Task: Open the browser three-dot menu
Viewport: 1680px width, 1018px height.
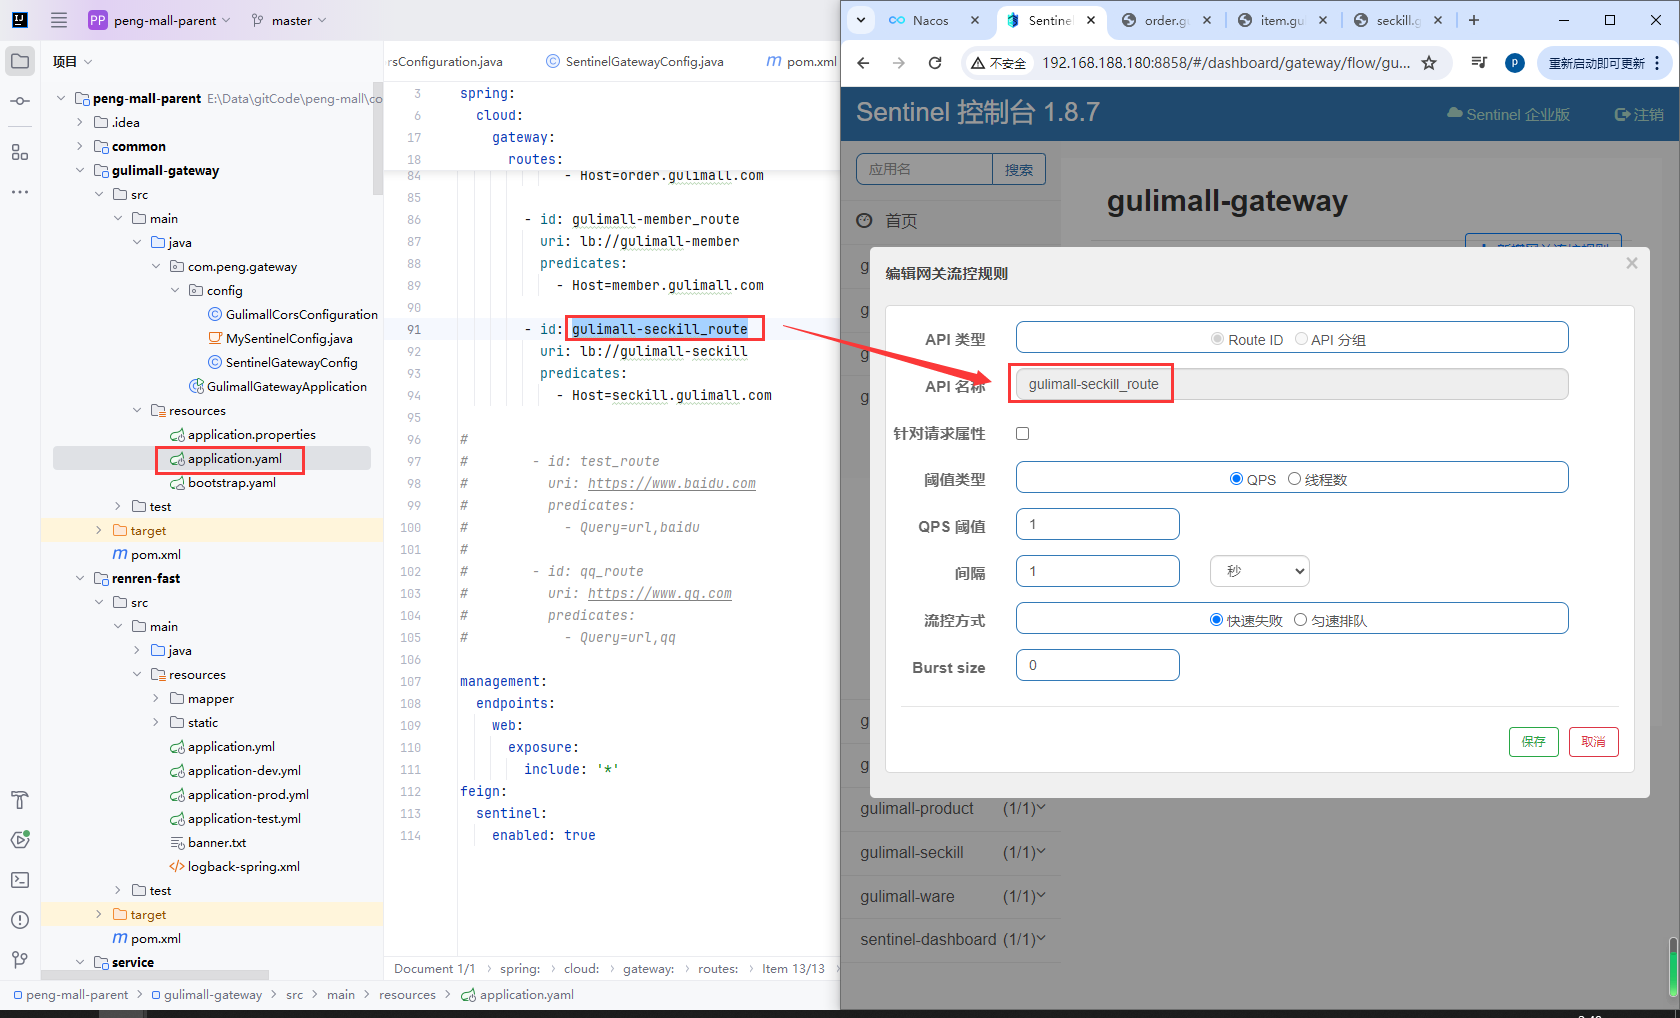Action: [1657, 63]
